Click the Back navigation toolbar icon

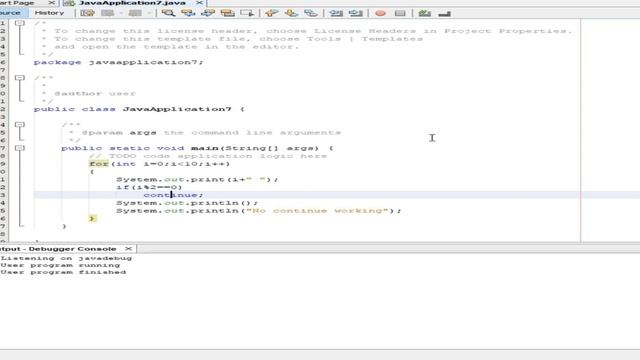click(107, 13)
